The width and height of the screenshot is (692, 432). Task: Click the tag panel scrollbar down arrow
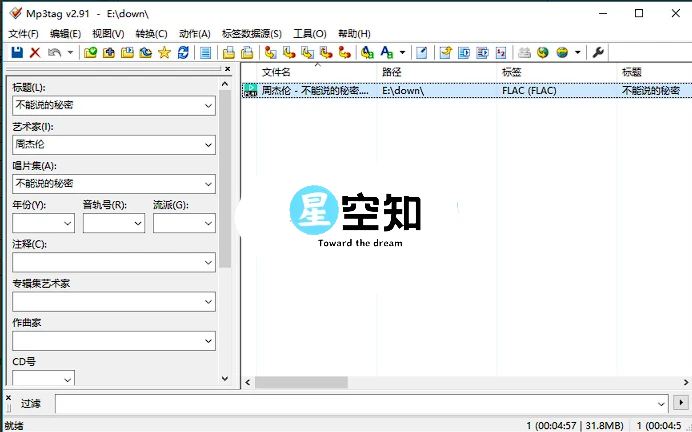click(x=225, y=378)
